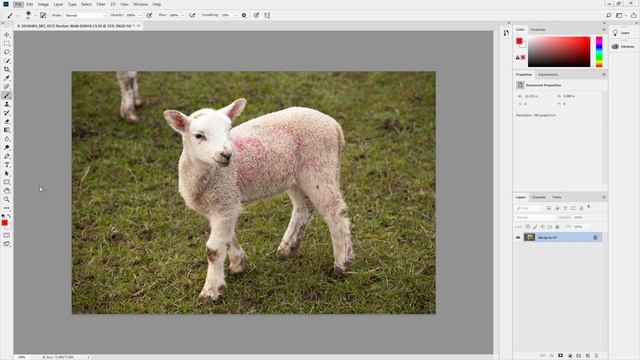
Task: Select the Rectangle shape tool
Action: pyautogui.click(x=7, y=182)
